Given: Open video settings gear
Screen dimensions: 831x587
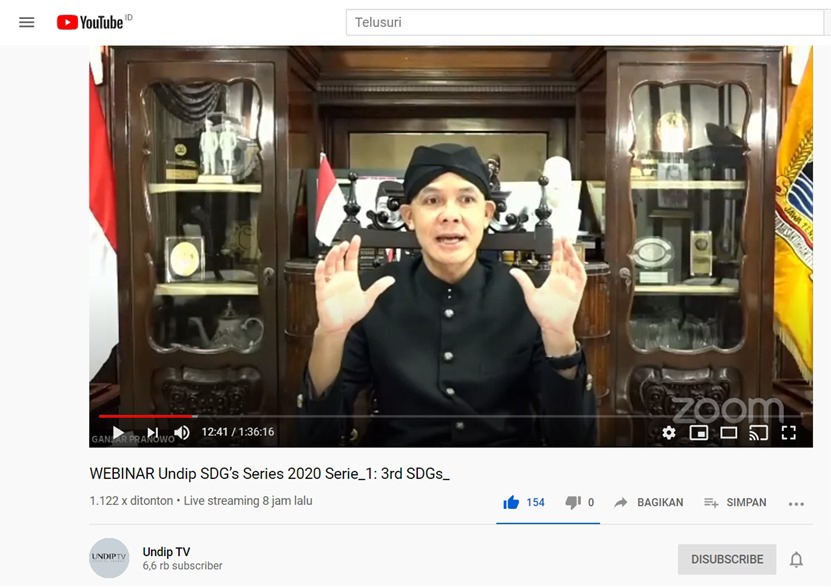Looking at the screenshot, I should pos(669,433).
